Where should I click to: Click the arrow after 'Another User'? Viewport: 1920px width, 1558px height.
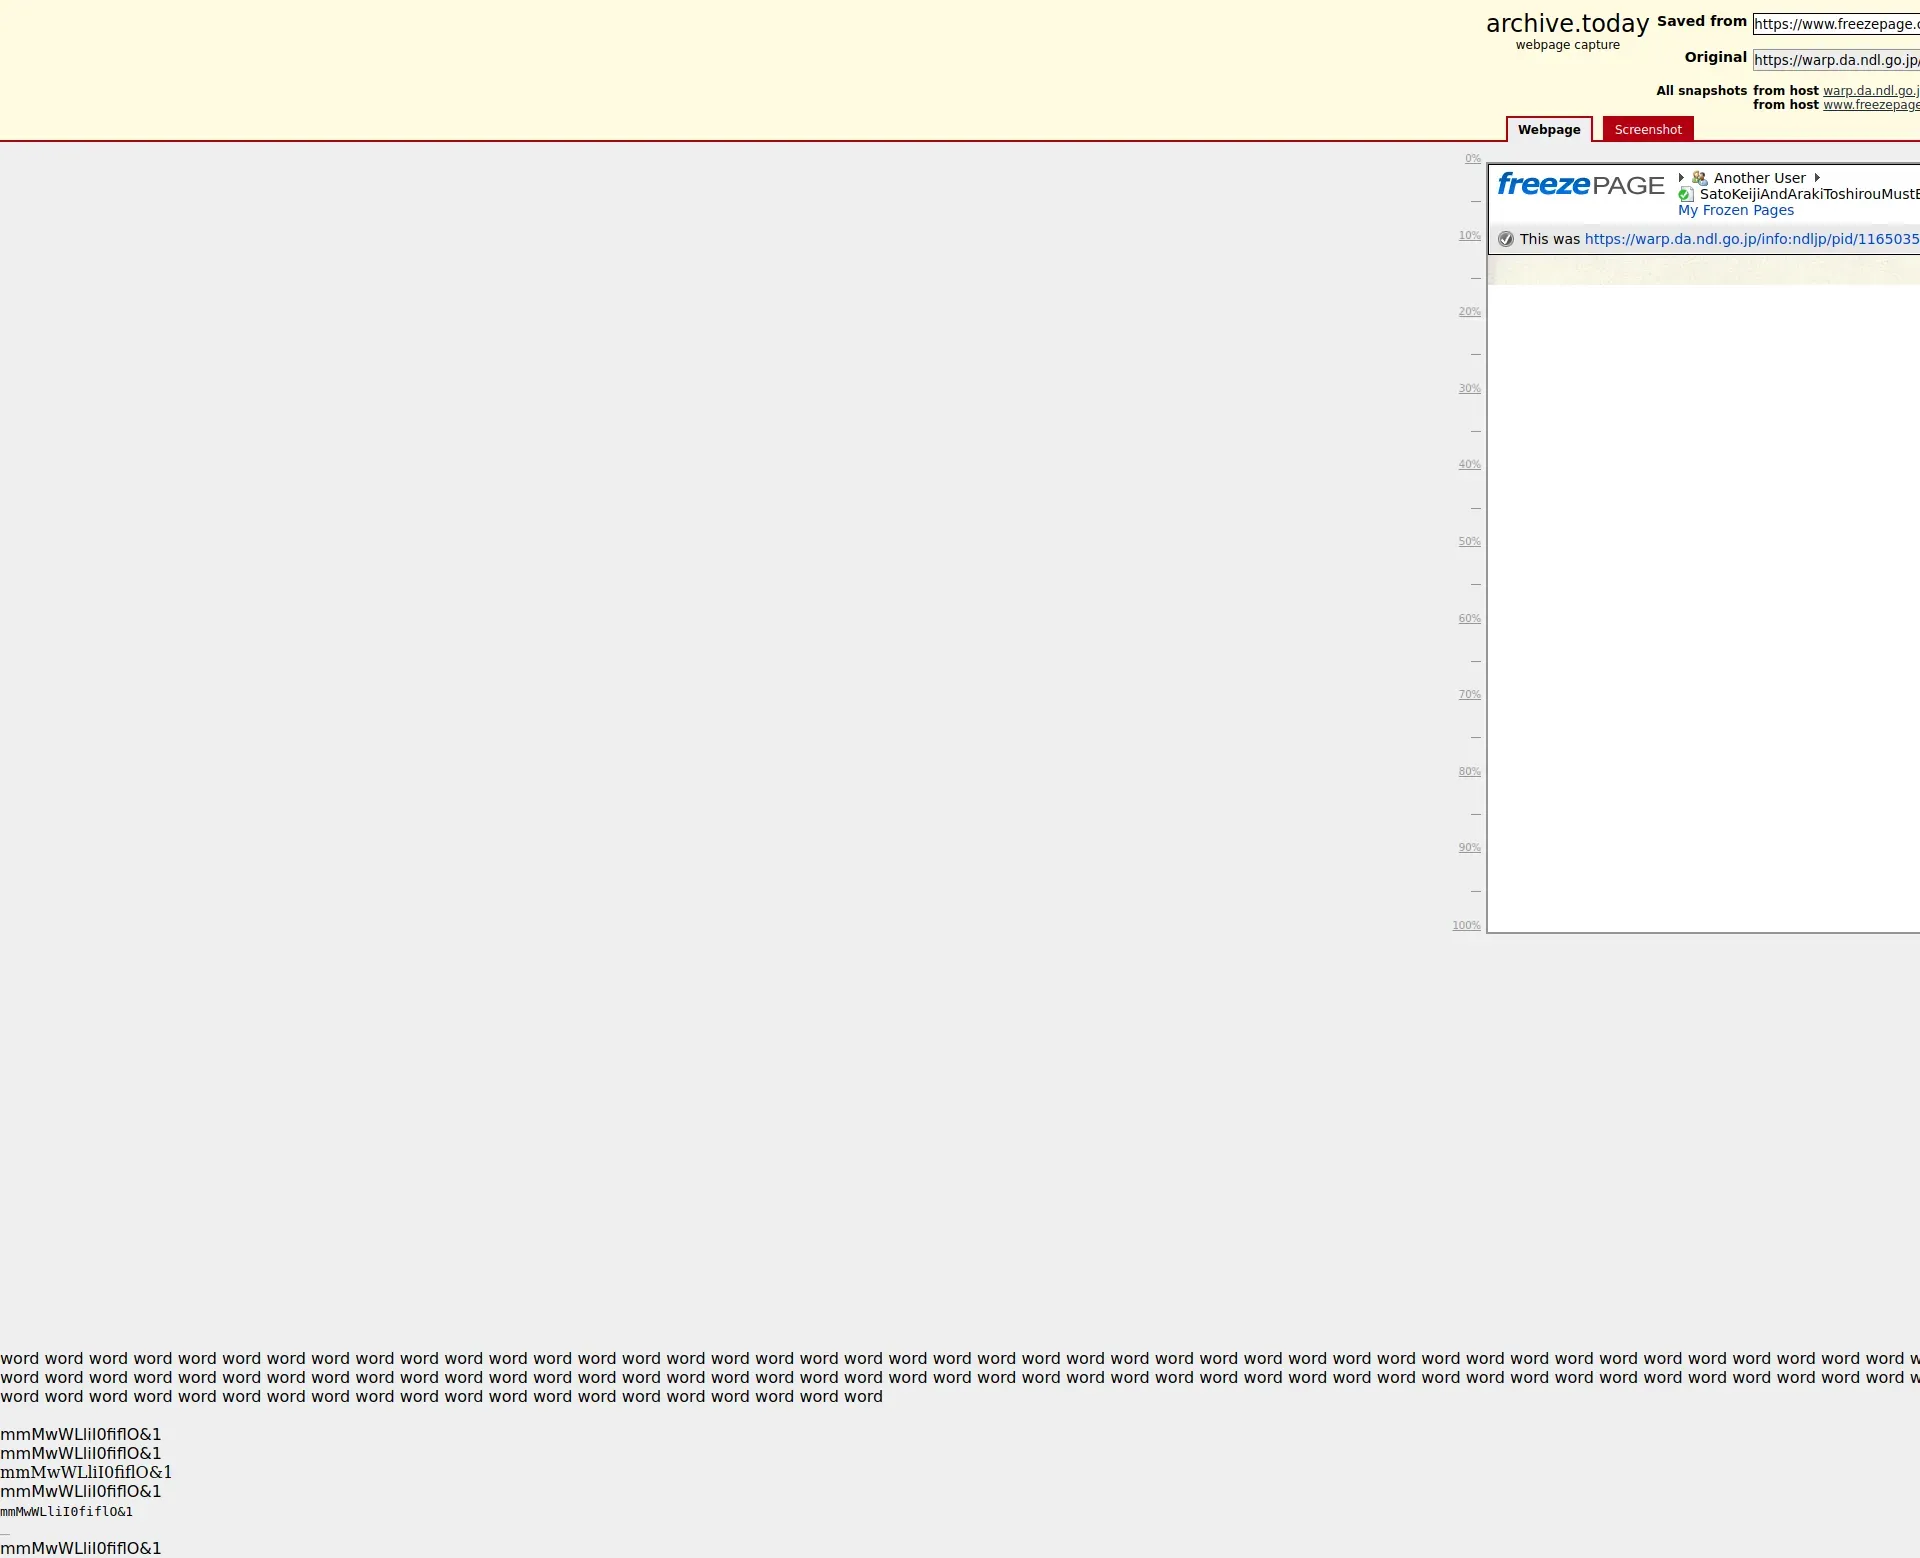pos(1817,178)
